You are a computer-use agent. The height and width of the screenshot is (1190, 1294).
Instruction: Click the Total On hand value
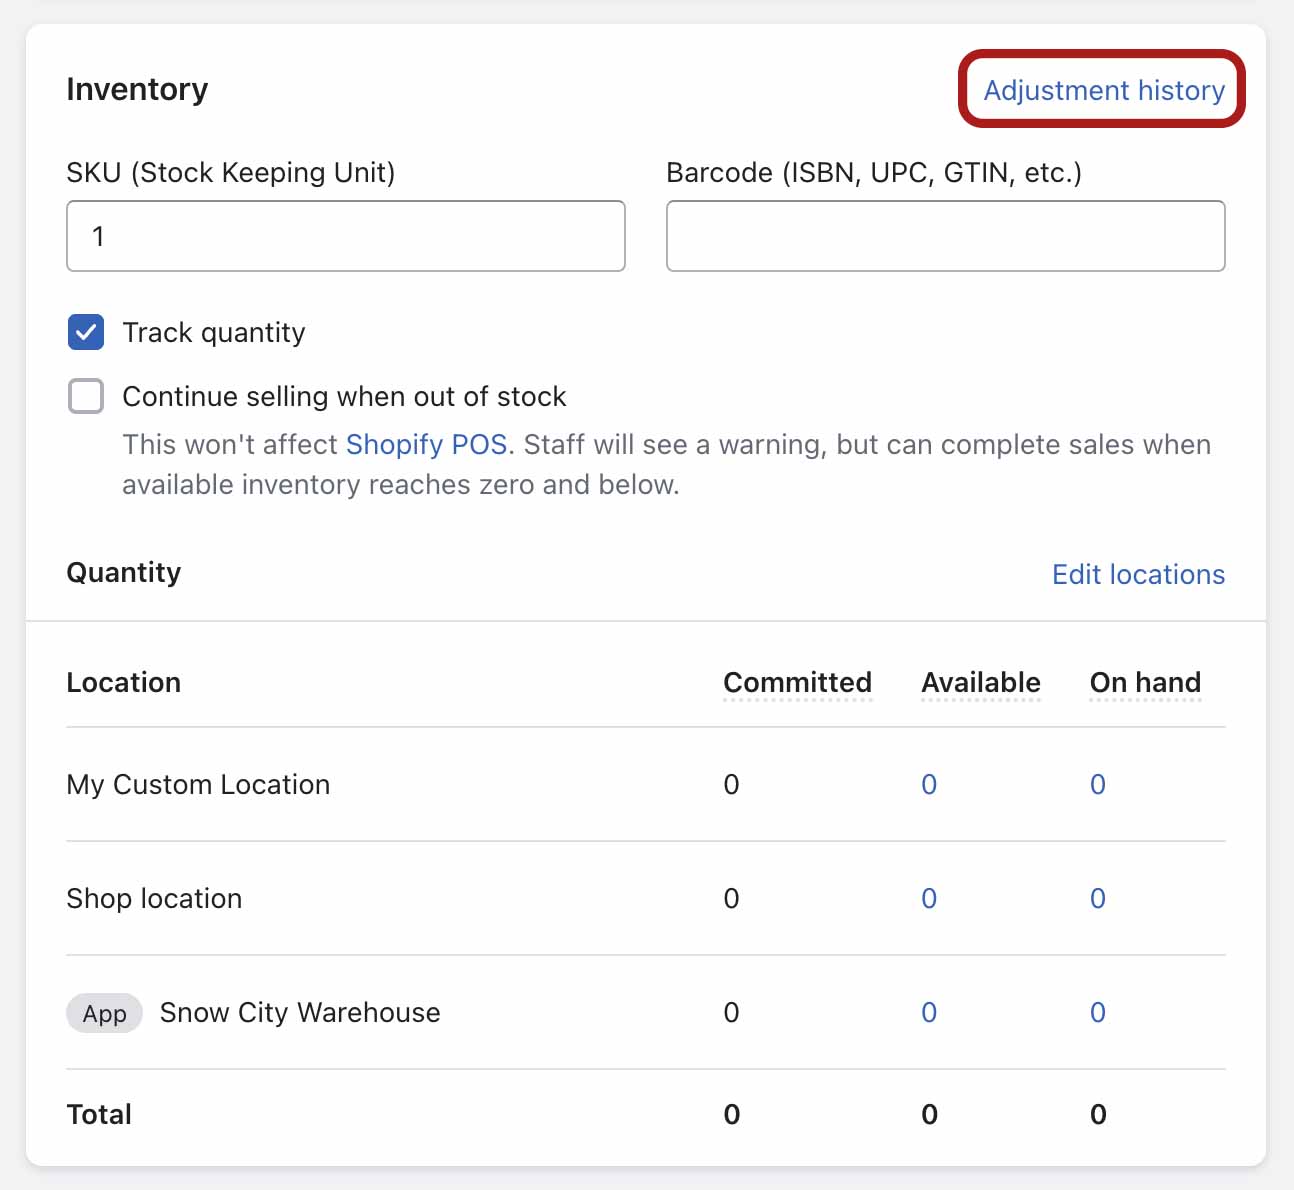coord(1098,1114)
